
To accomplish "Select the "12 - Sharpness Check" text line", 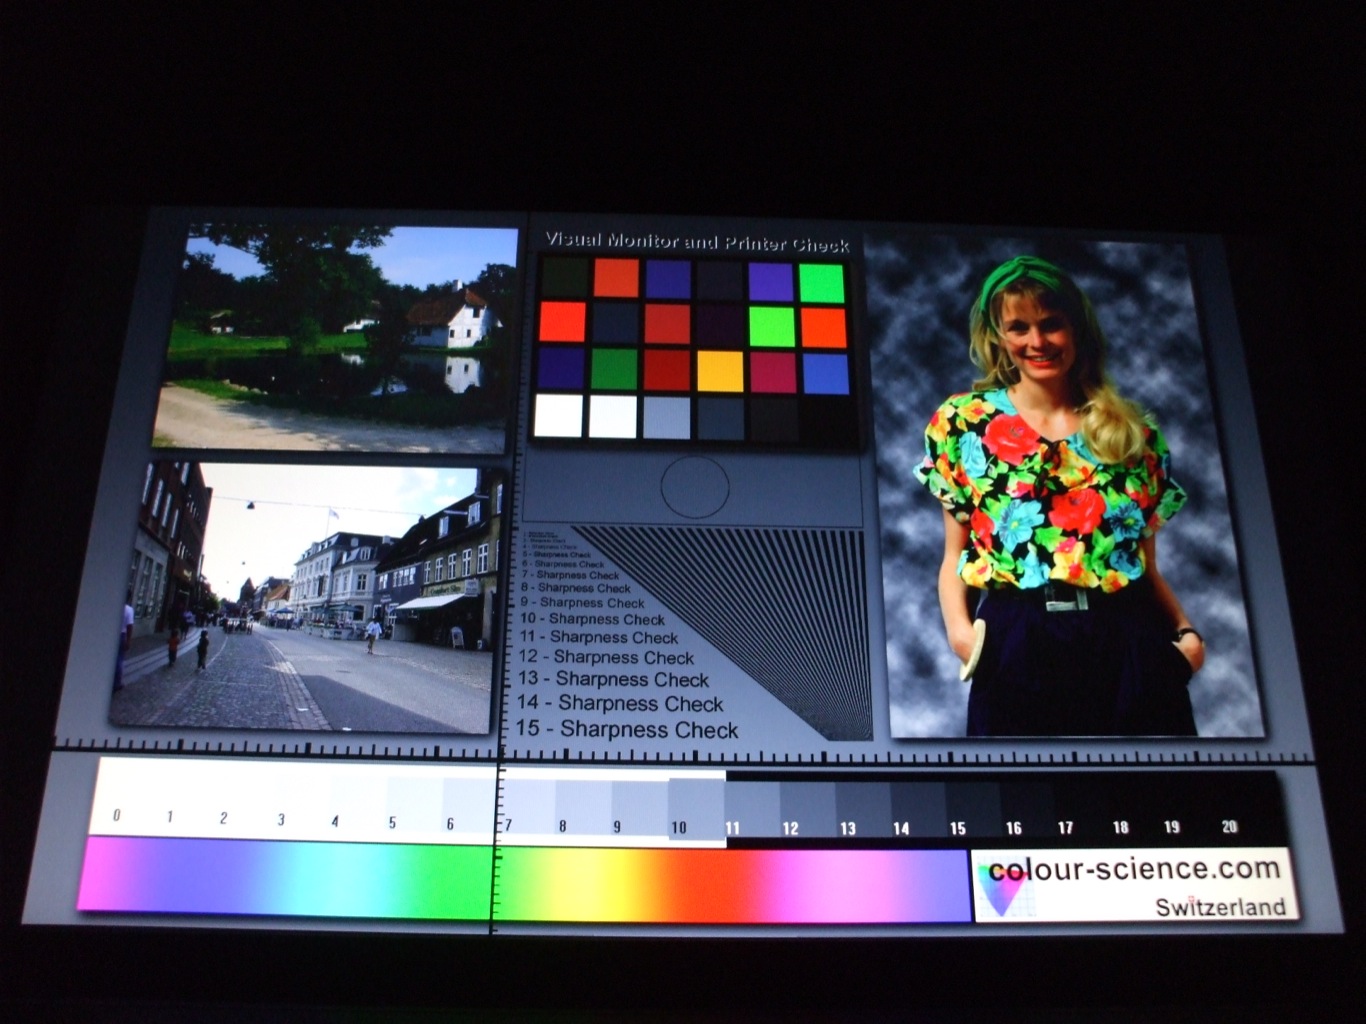I will (606, 657).
